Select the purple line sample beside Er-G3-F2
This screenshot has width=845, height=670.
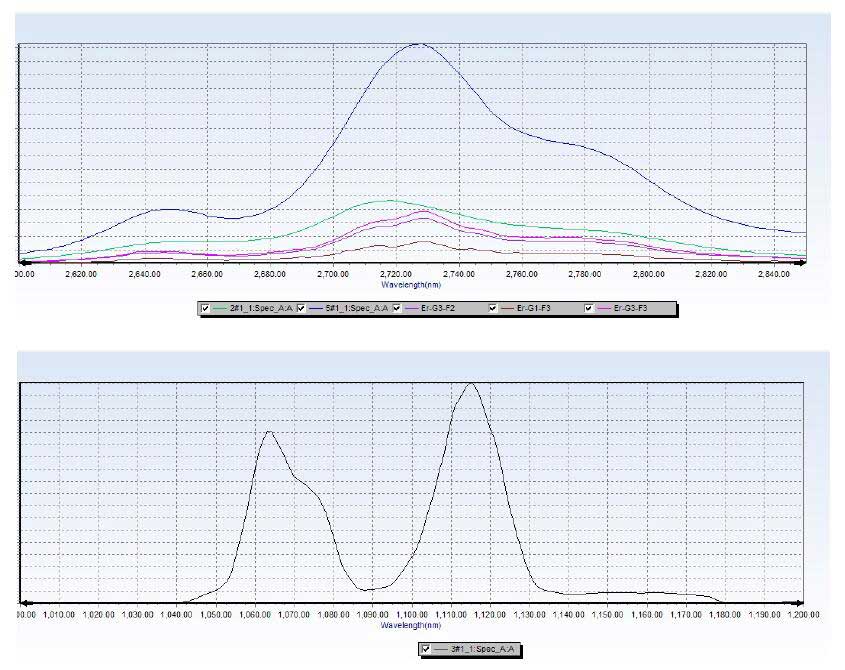coord(410,308)
